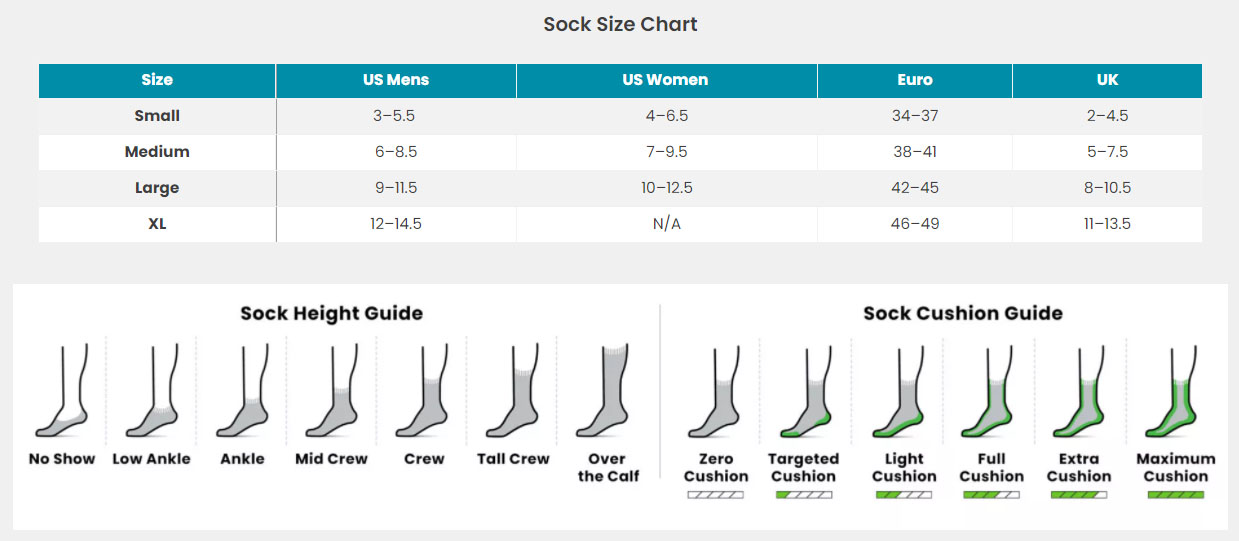1239x541 pixels.
Task: Click the Ankle height sock icon
Action: [x=242, y=392]
